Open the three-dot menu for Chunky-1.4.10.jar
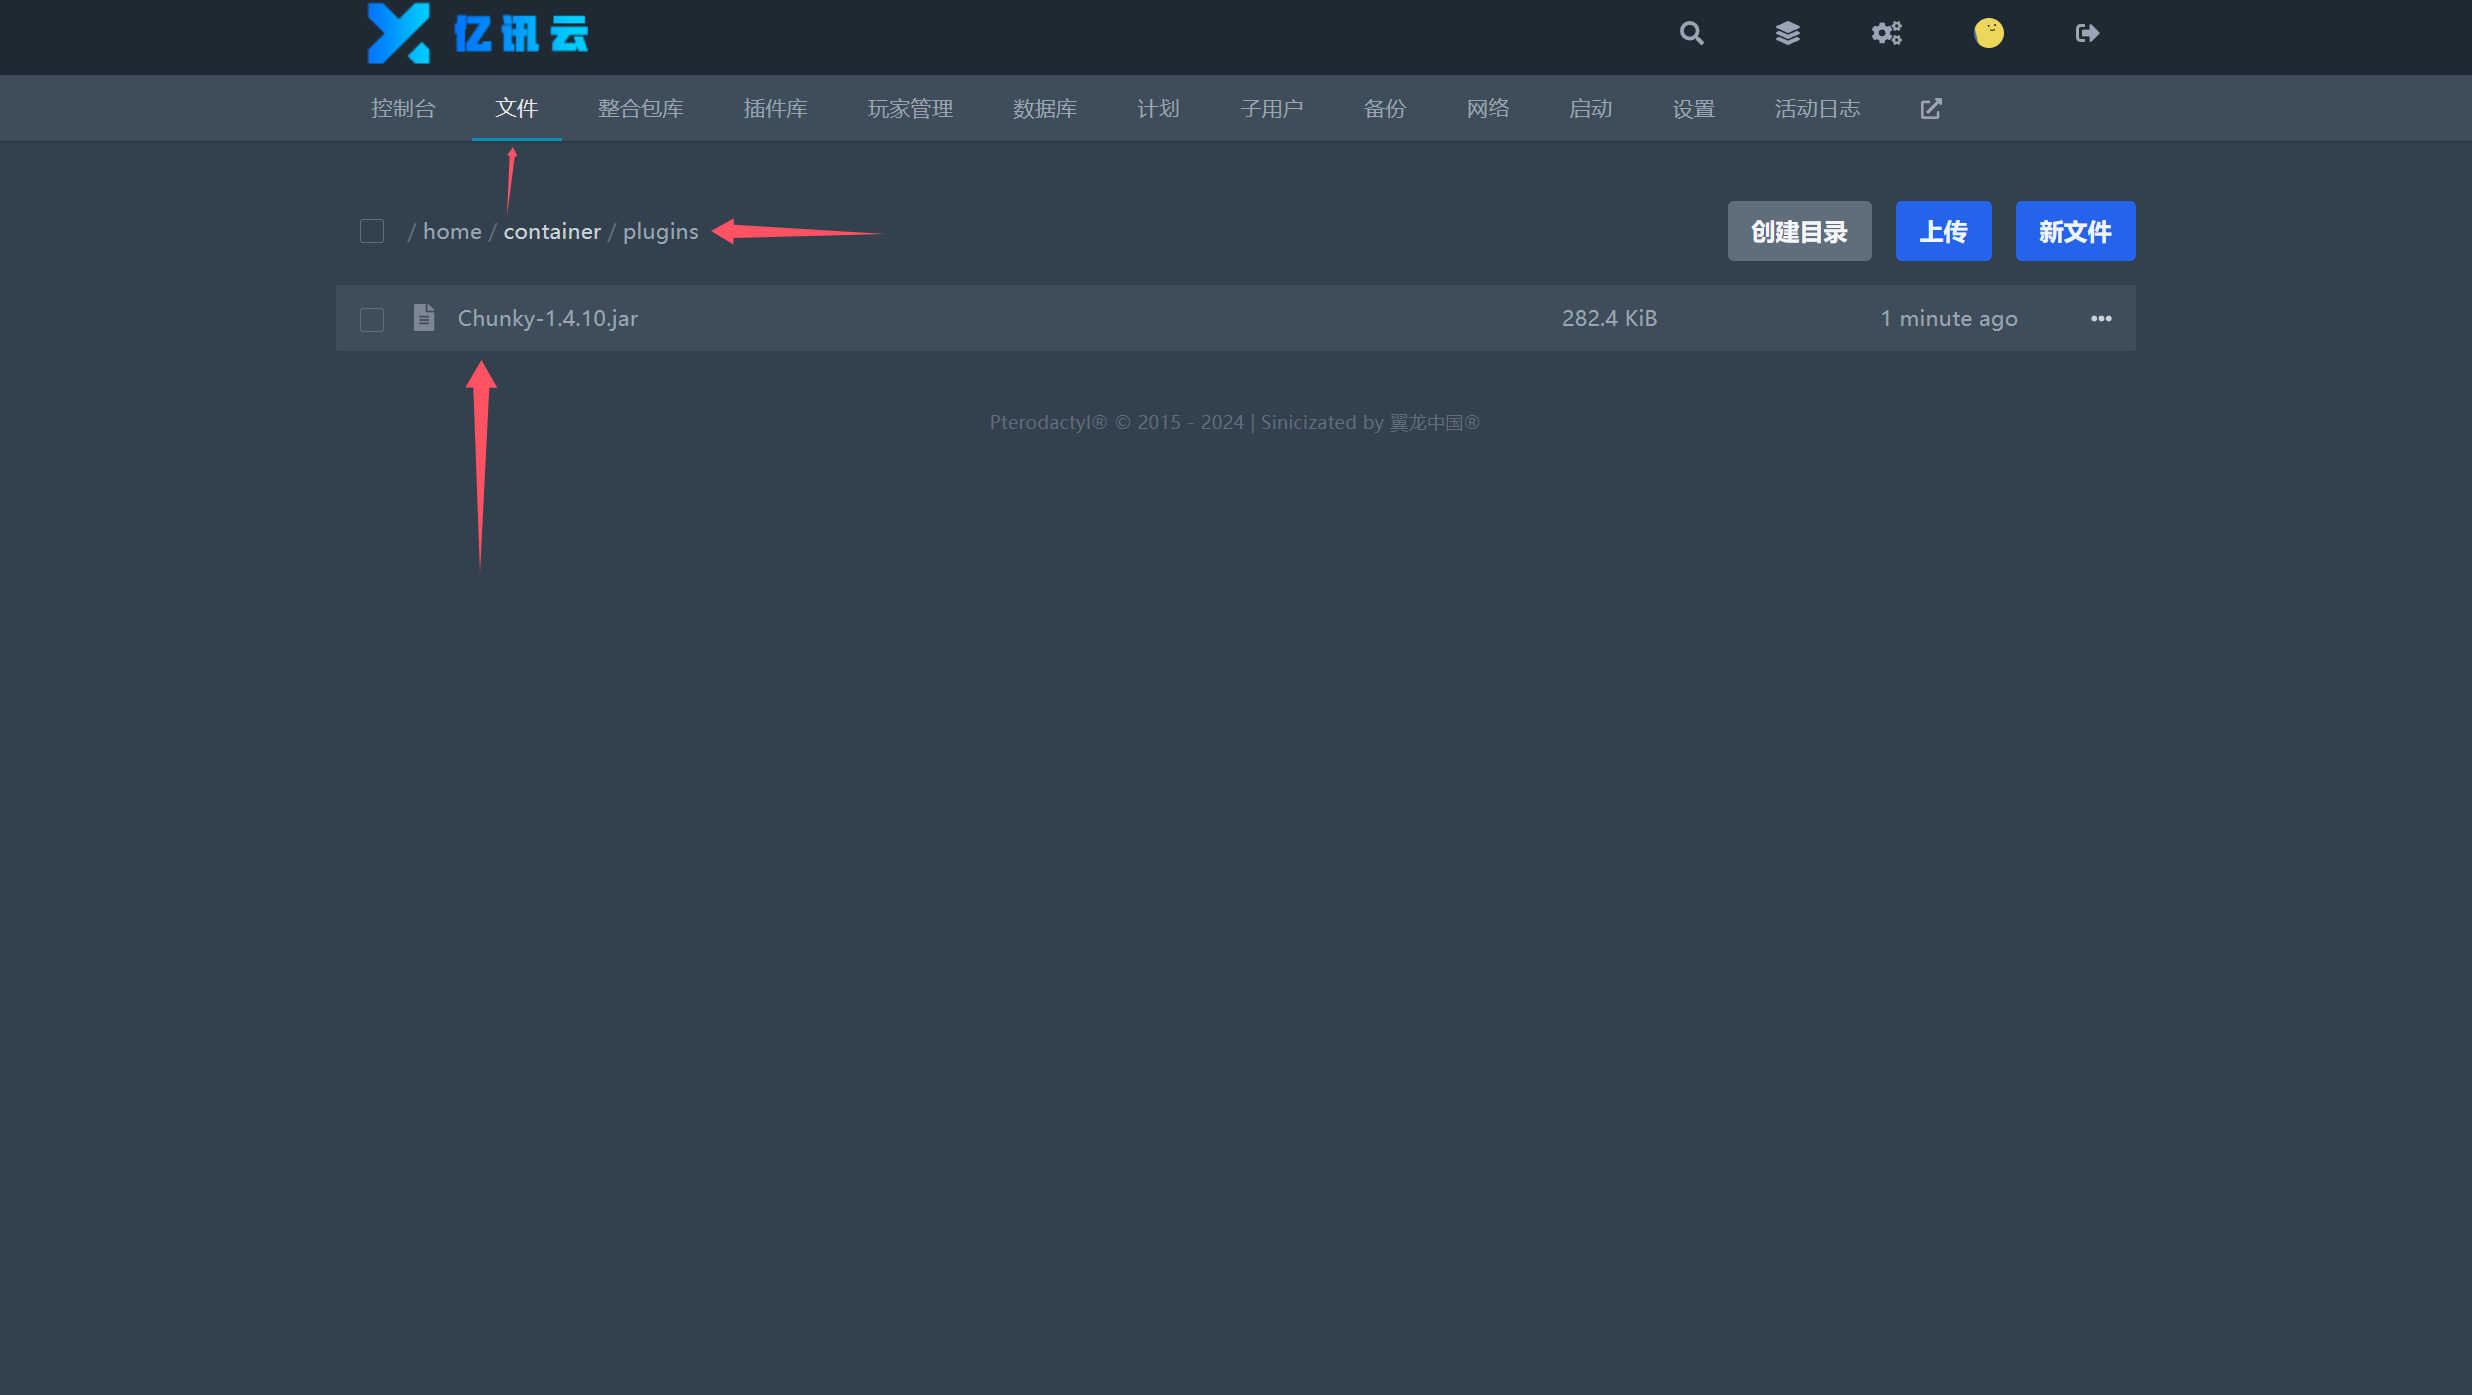2472x1395 pixels. (2101, 319)
